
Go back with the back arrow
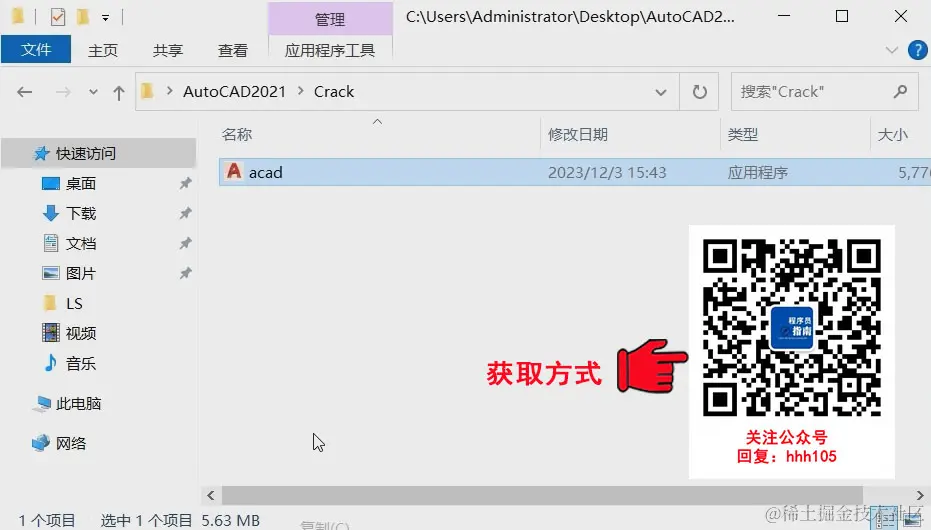coord(24,92)
